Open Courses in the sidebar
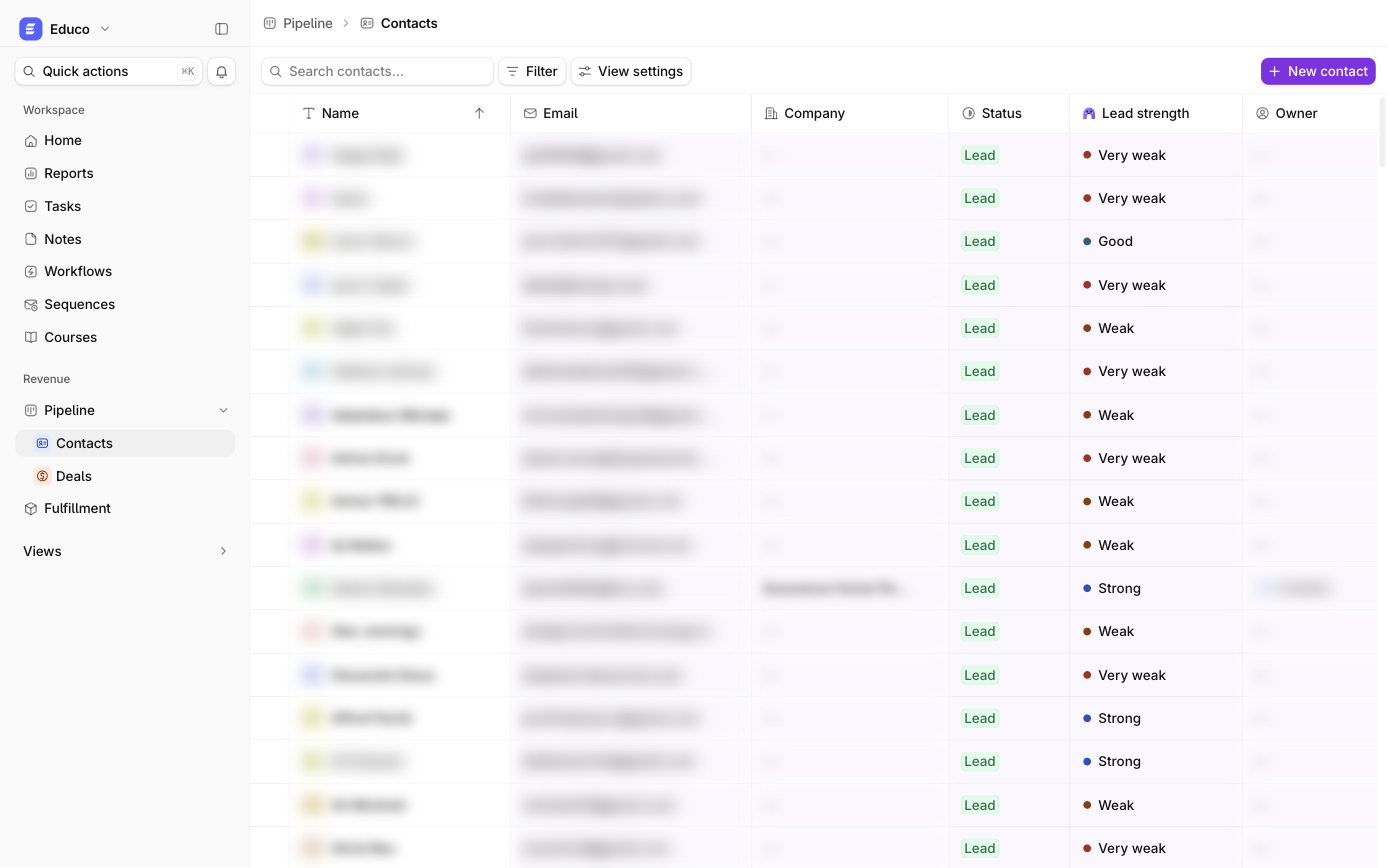Screen dimensions: 1388x868 coord(125,337)
